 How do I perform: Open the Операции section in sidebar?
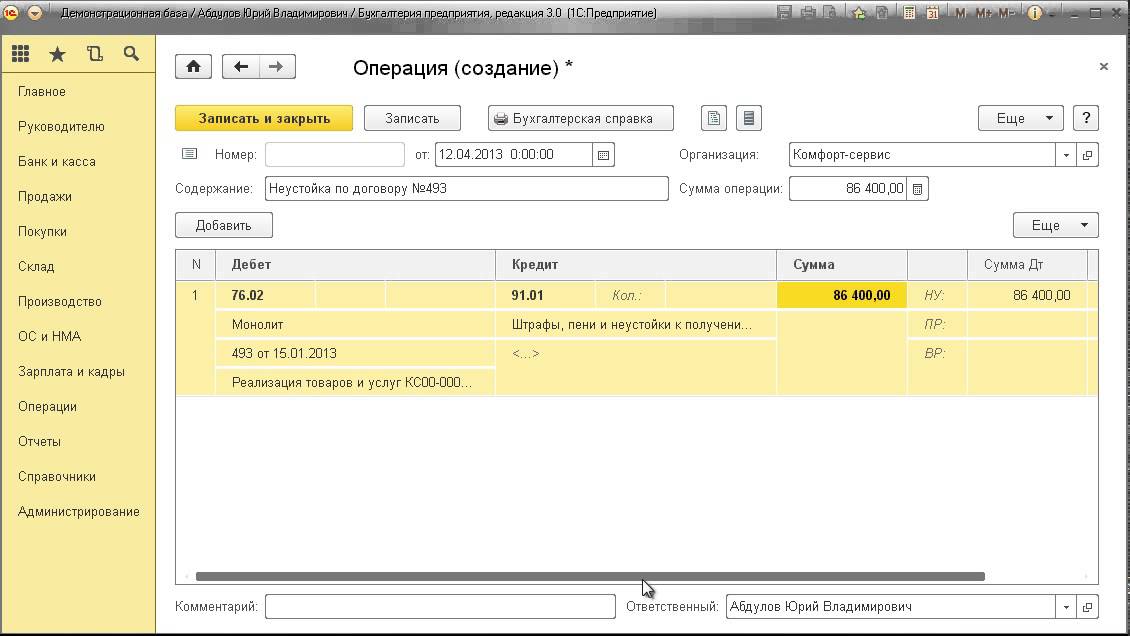[x=47, y=406]
